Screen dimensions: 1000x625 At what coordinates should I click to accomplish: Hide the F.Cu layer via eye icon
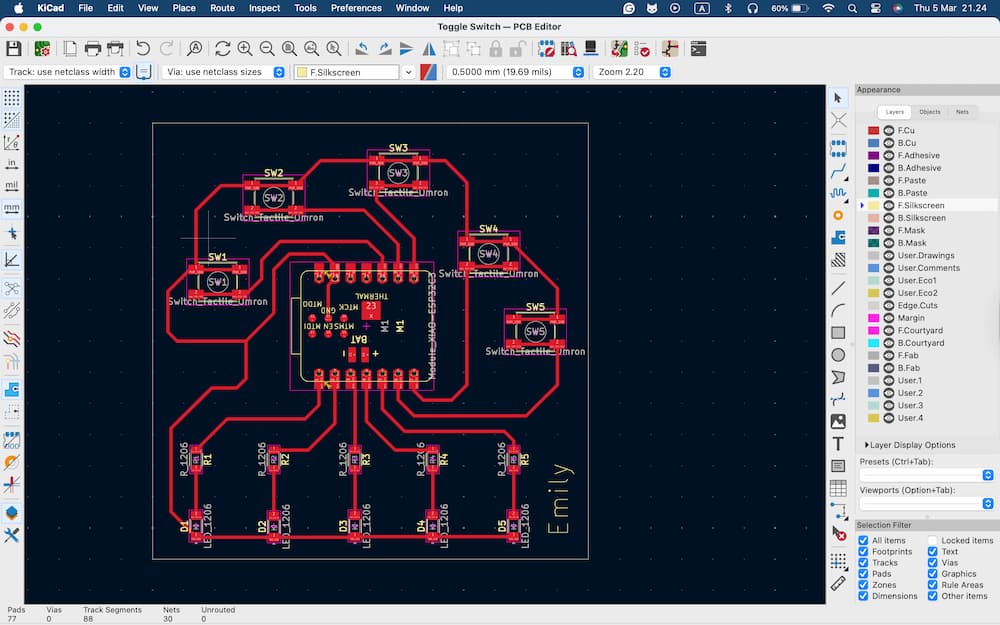pos(888,131)
